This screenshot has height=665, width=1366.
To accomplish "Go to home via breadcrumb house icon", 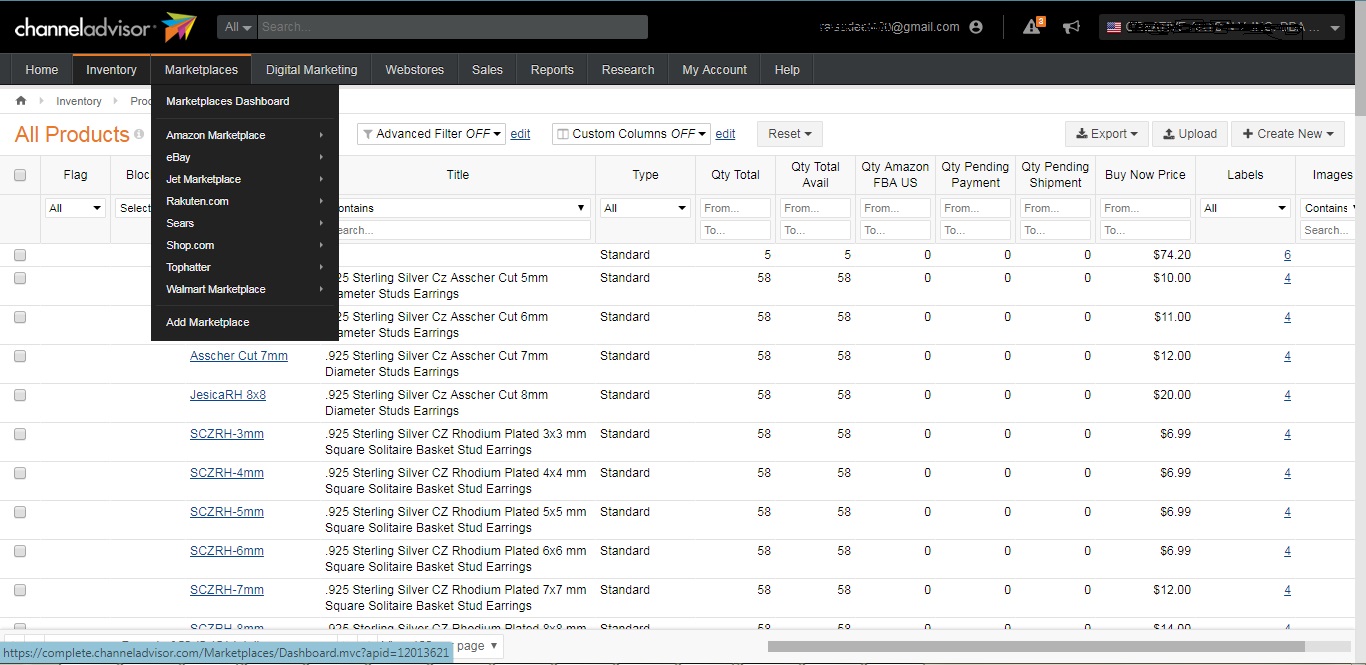I will coord(21,101).
